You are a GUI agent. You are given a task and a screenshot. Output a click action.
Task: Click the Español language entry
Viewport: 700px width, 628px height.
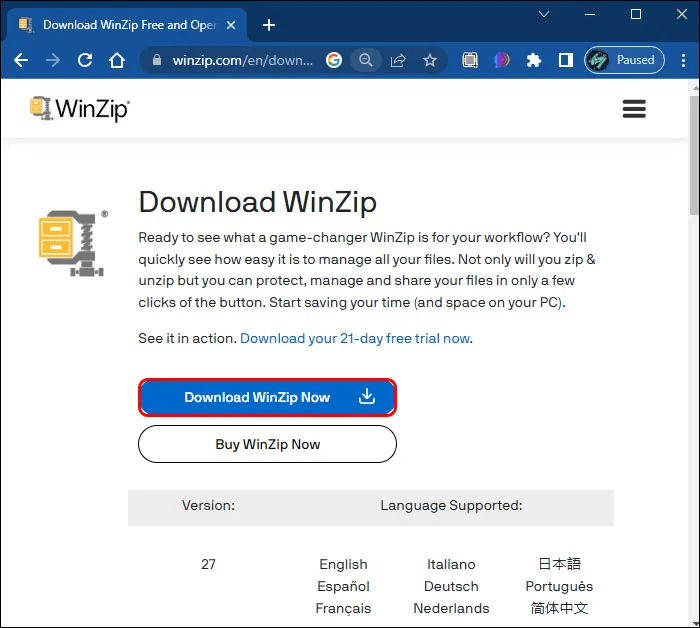343,586
